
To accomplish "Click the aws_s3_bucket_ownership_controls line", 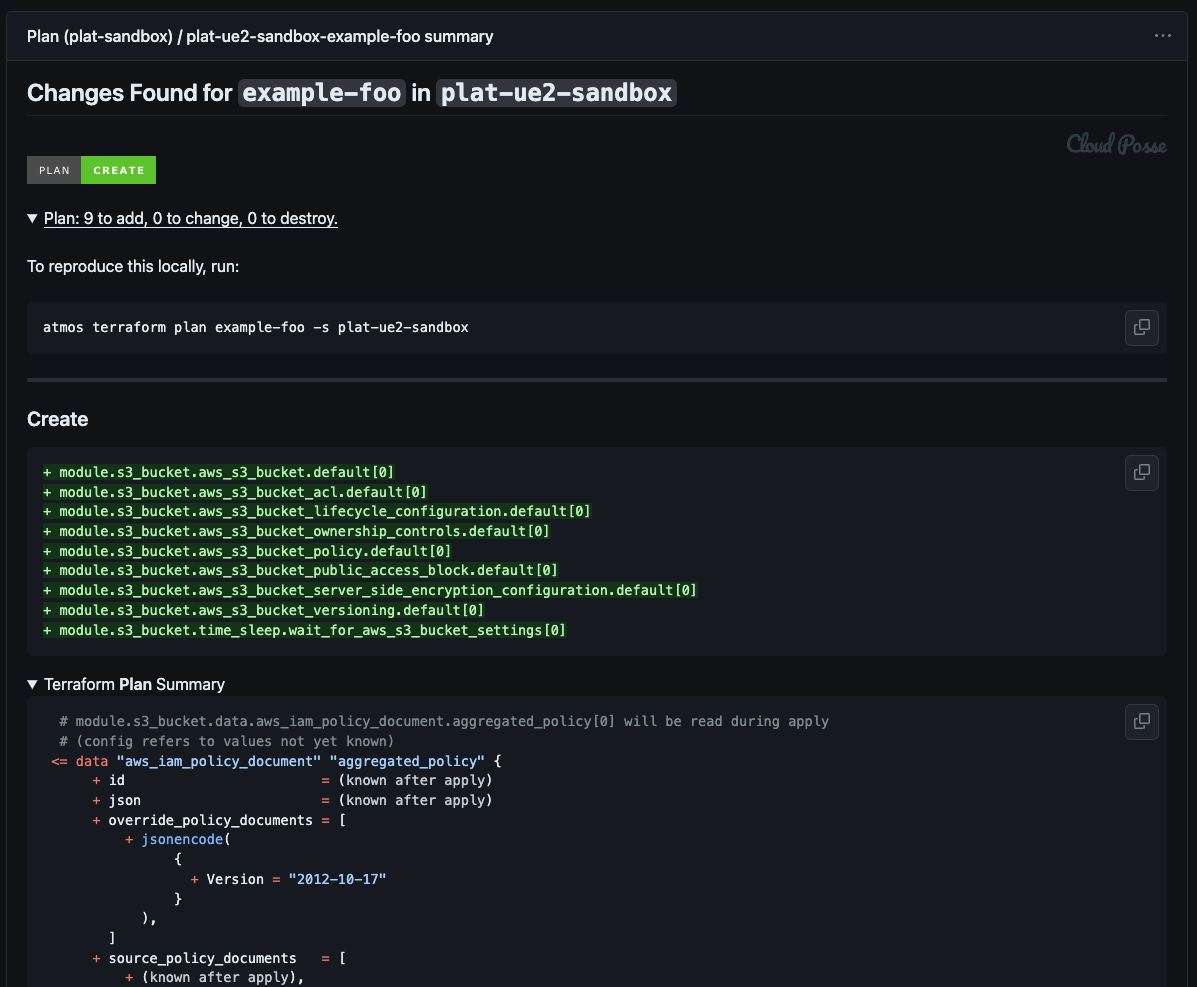I will pos(296,531).
